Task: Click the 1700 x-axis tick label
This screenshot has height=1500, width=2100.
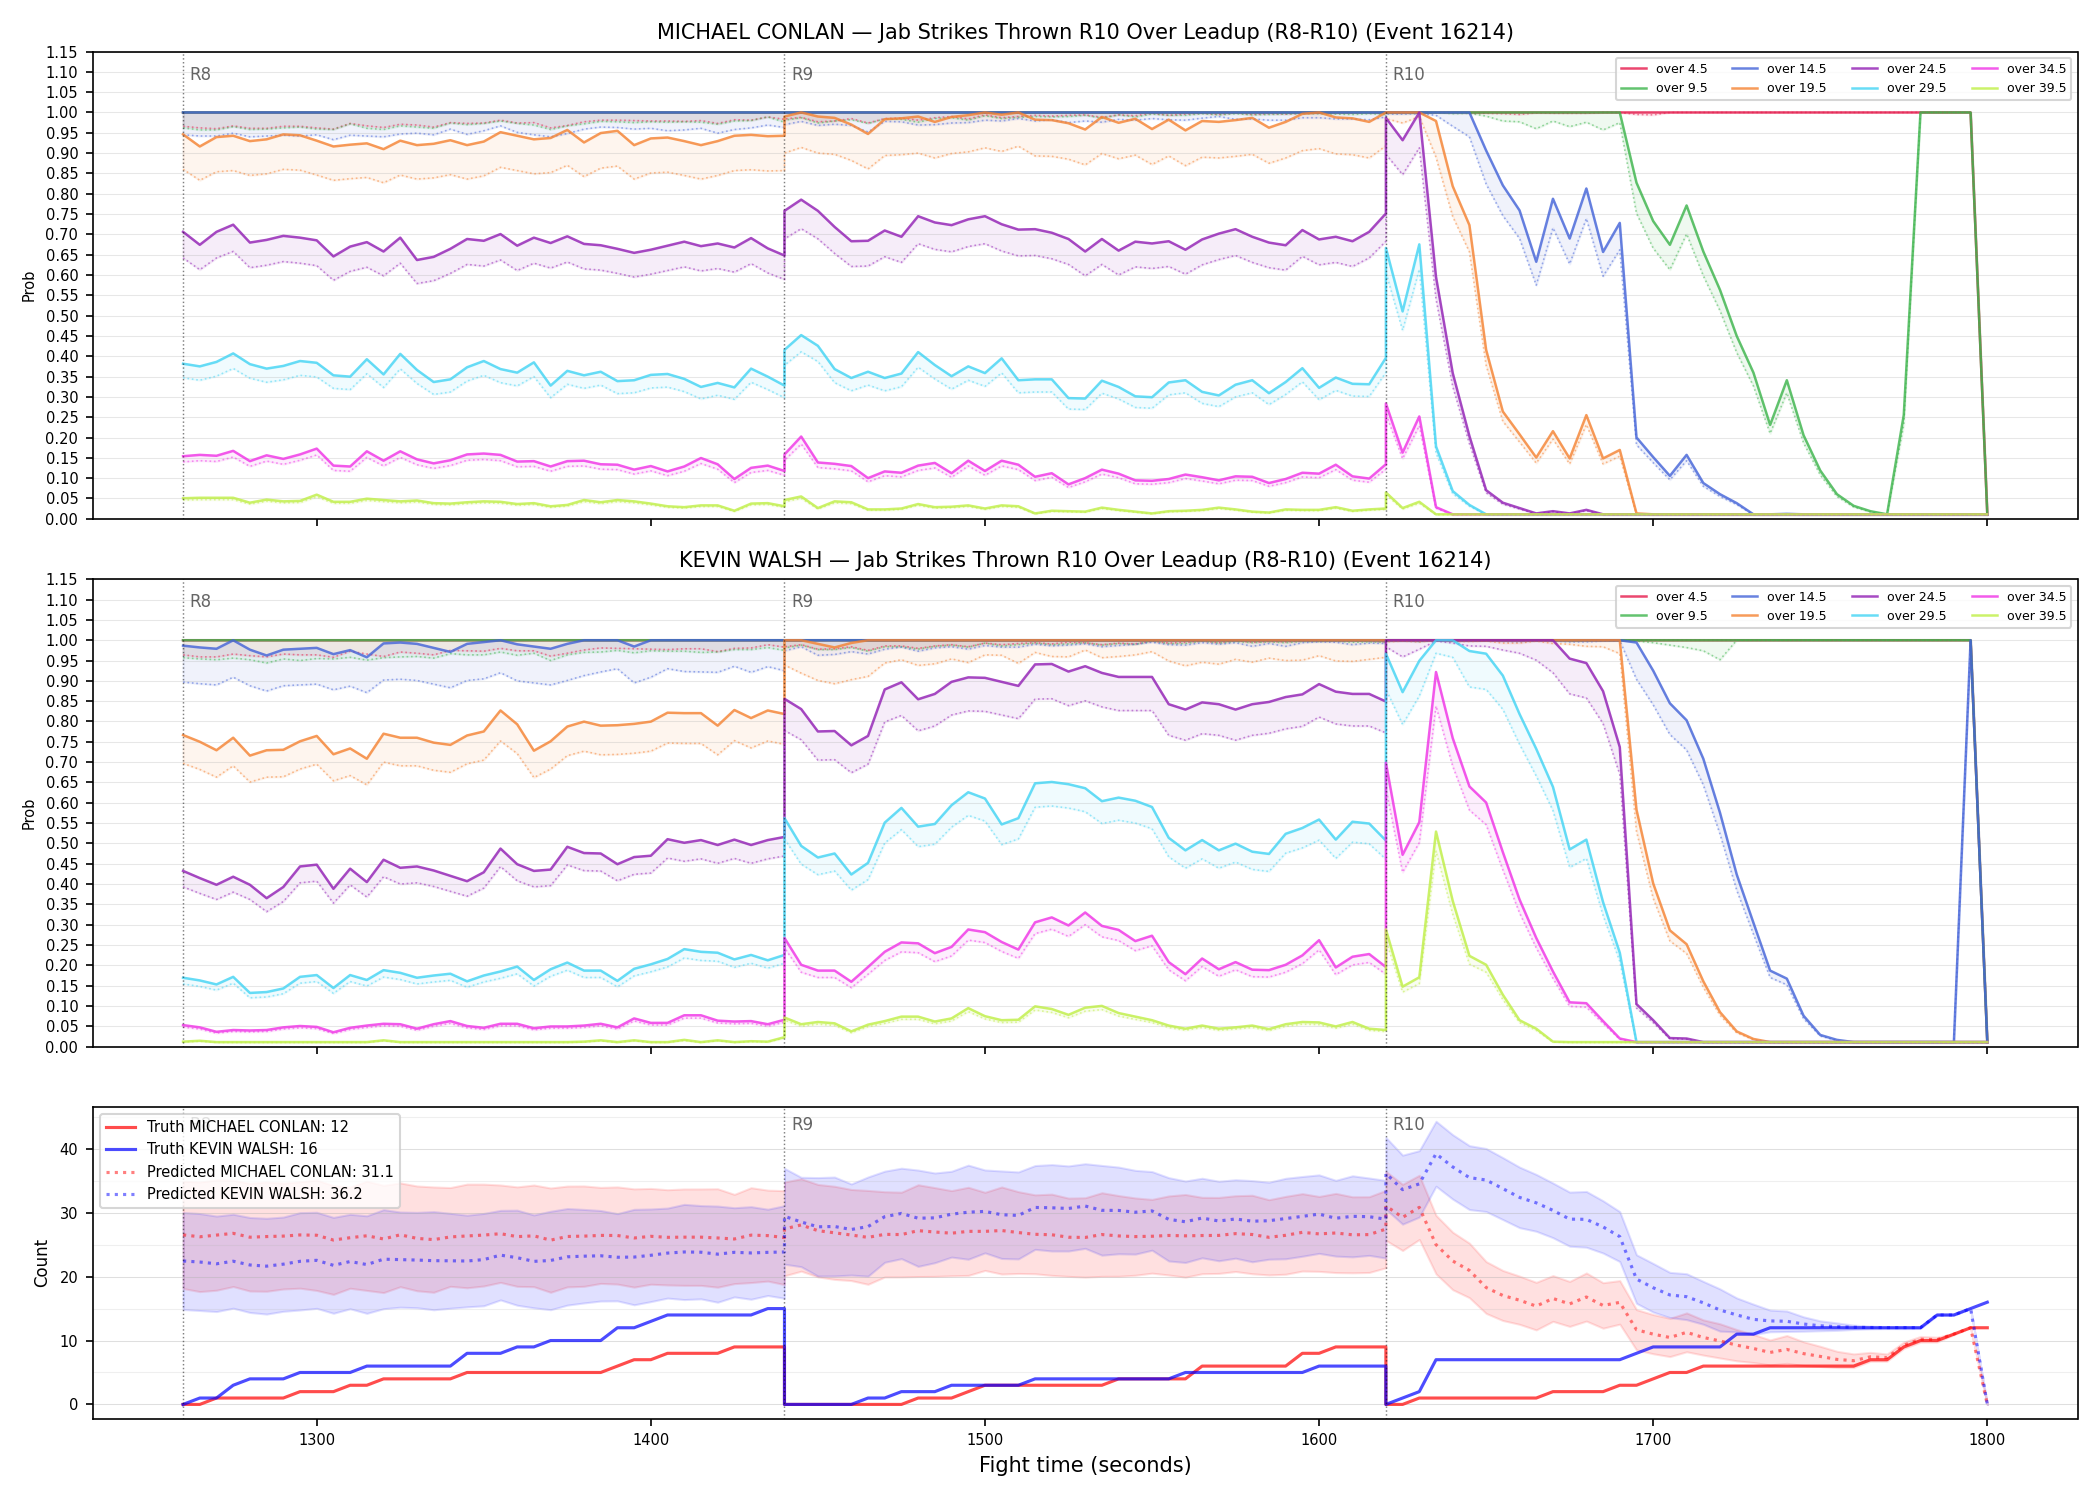Action: pyautogui.click(x=1653, y=1439)
